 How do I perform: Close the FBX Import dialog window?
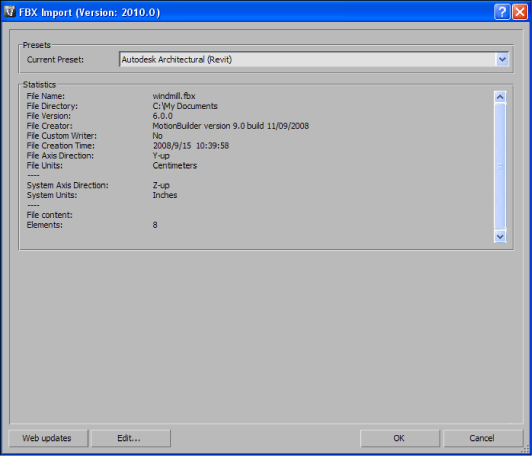(x=520, y=12)
